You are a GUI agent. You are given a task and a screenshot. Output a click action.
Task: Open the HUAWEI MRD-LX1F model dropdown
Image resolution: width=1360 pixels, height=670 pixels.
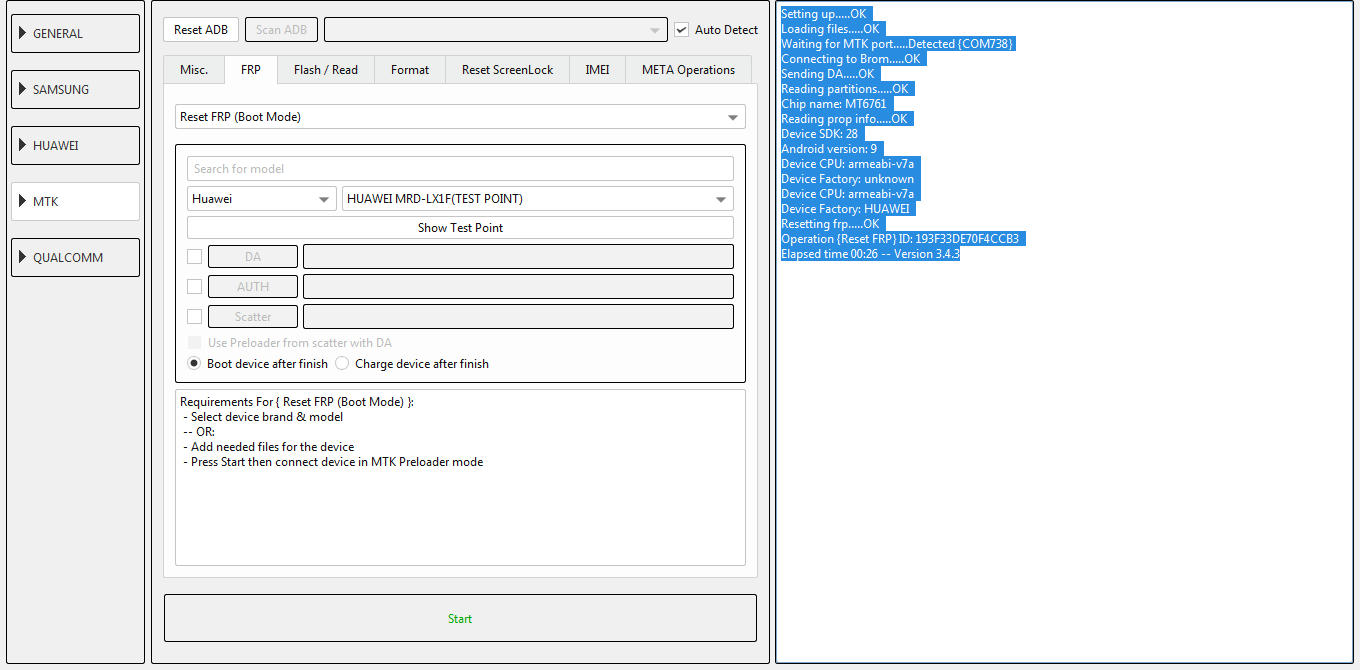(538, 199)
